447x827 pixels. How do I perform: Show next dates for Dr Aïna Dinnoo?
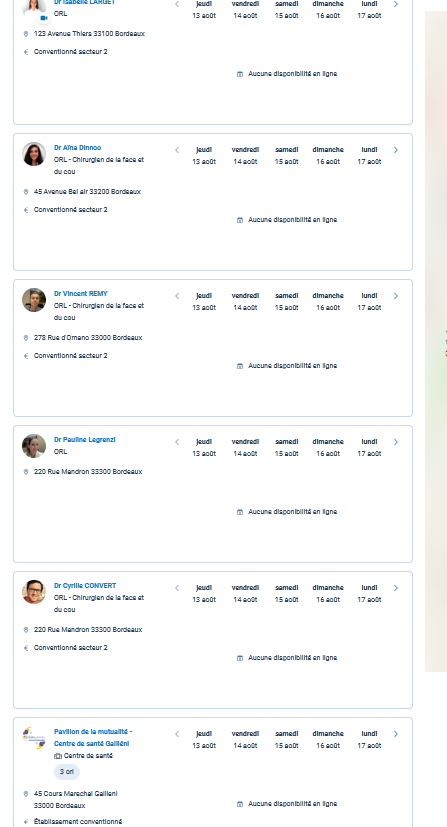[x=396, y=150]
